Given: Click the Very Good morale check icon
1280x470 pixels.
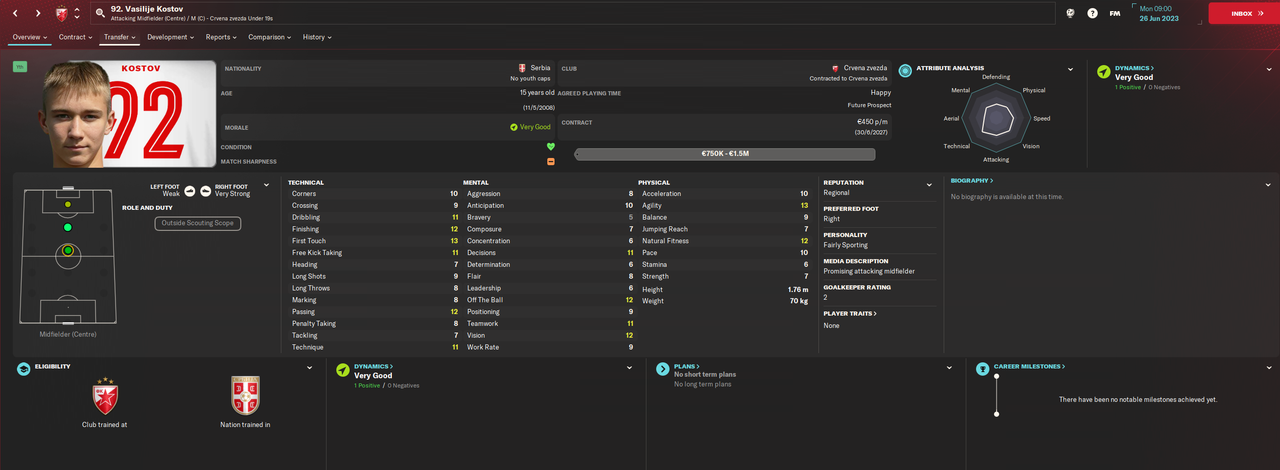Looking at the screenshot, I should pos(513,127).
